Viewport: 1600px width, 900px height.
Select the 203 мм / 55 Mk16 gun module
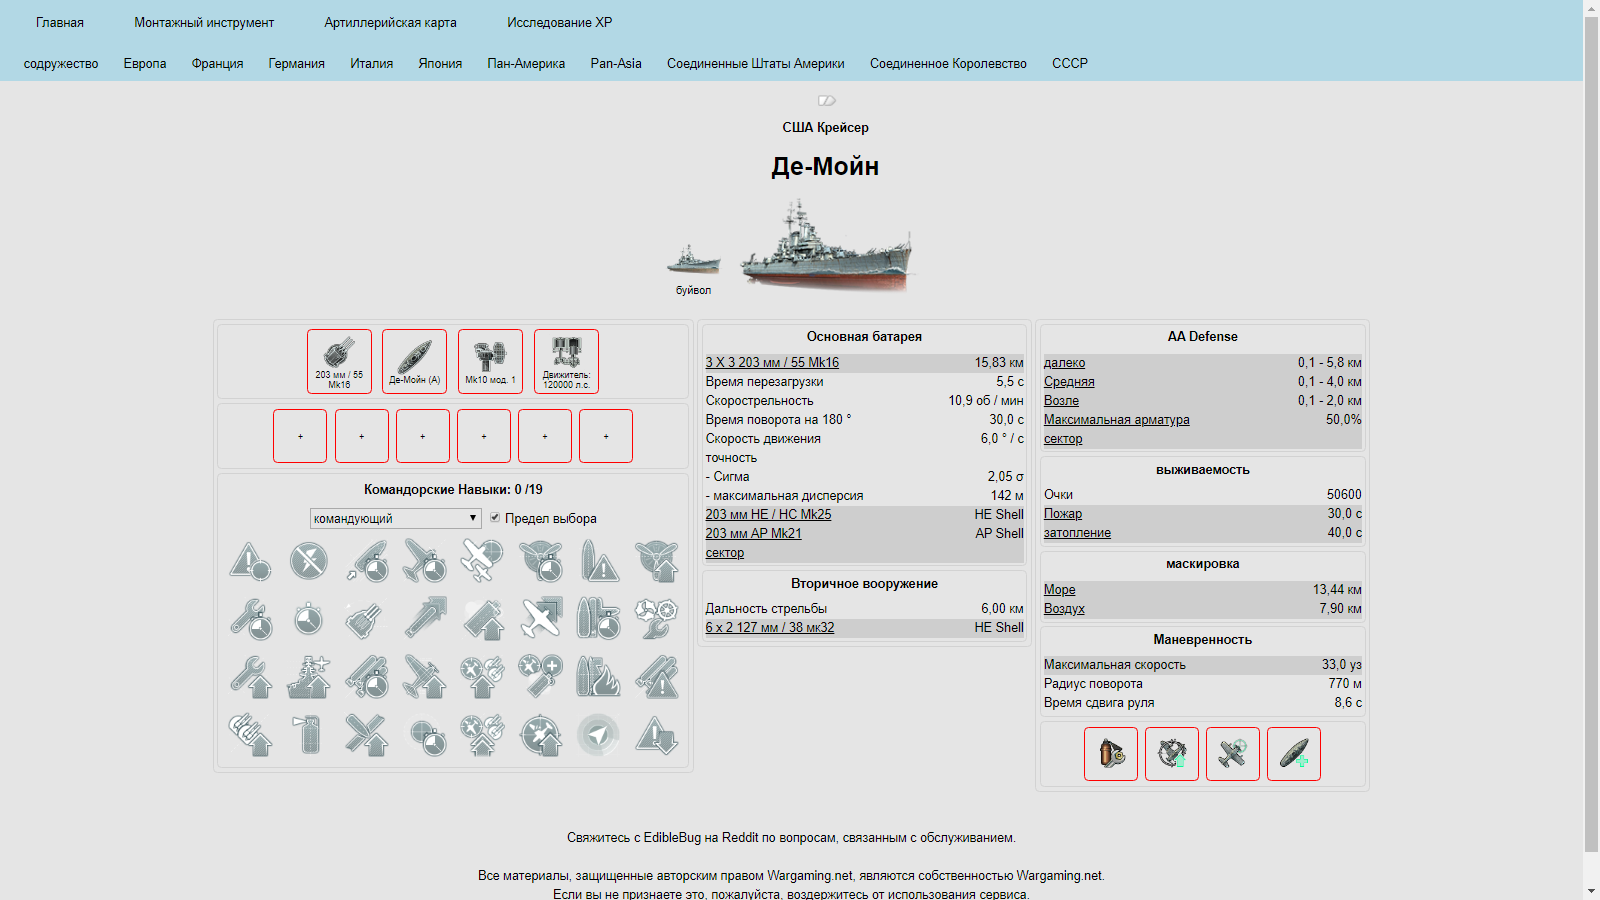pyautogui.click(x=339, y=361)
